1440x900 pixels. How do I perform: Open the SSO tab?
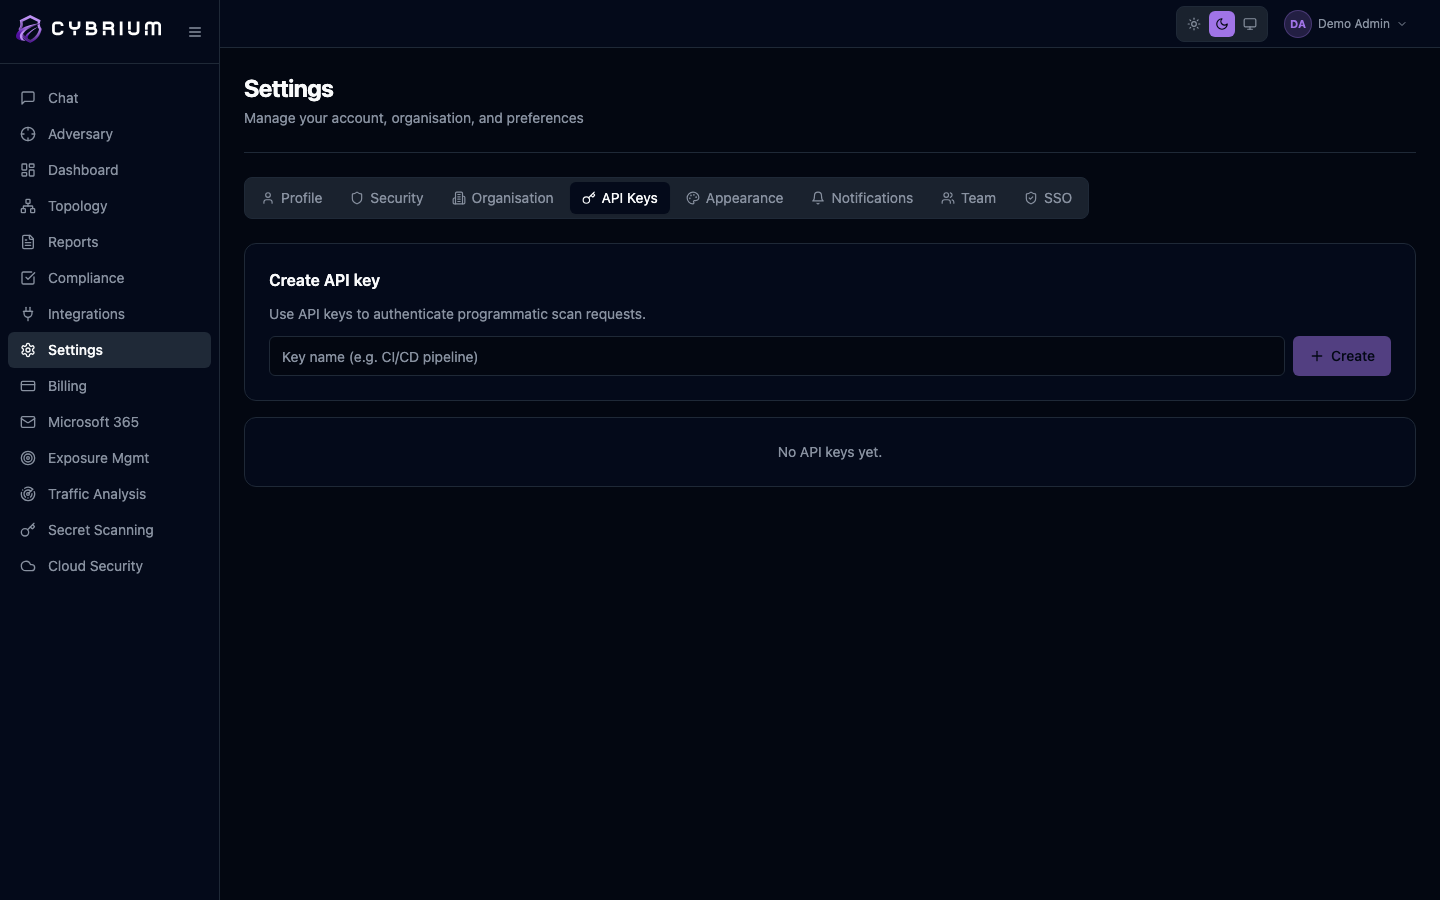point(1048,198)
